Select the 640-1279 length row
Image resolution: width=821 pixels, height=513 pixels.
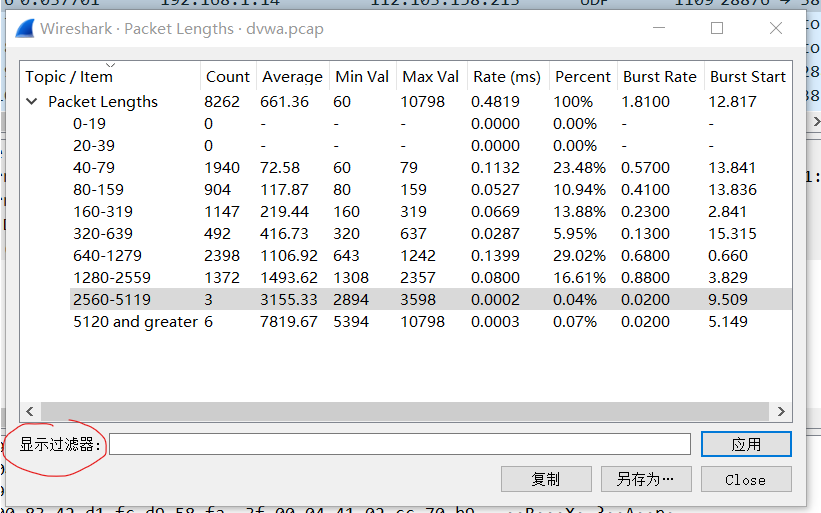pos(430,255)
